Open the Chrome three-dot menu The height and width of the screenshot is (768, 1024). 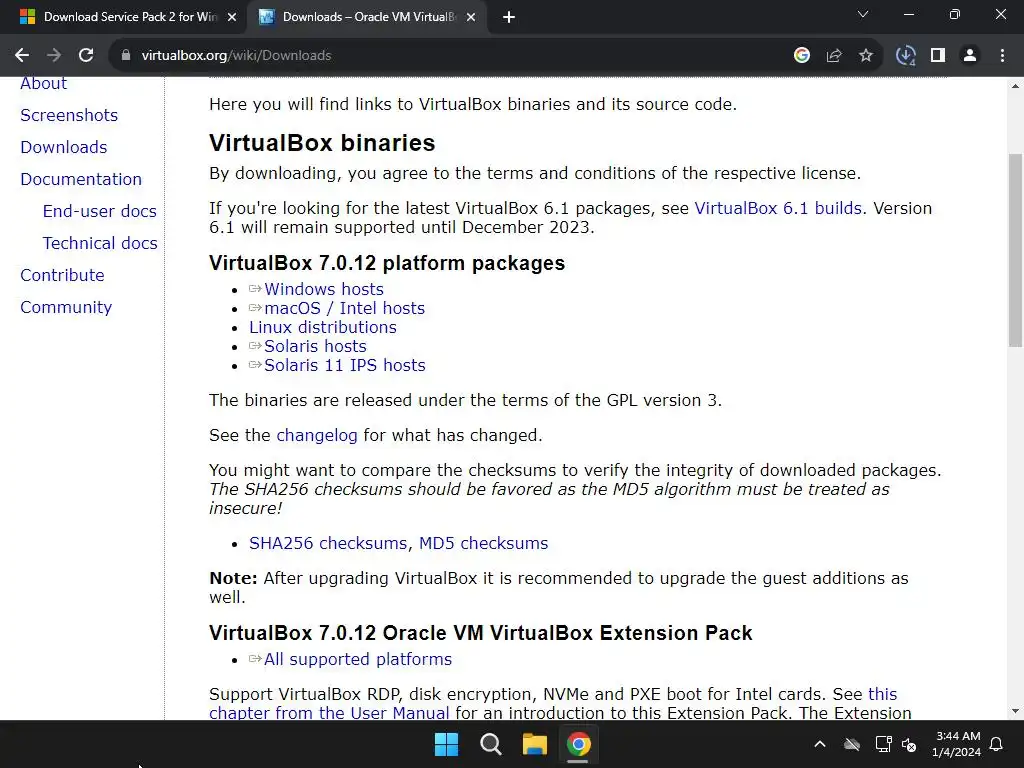tap(1002, 56)
